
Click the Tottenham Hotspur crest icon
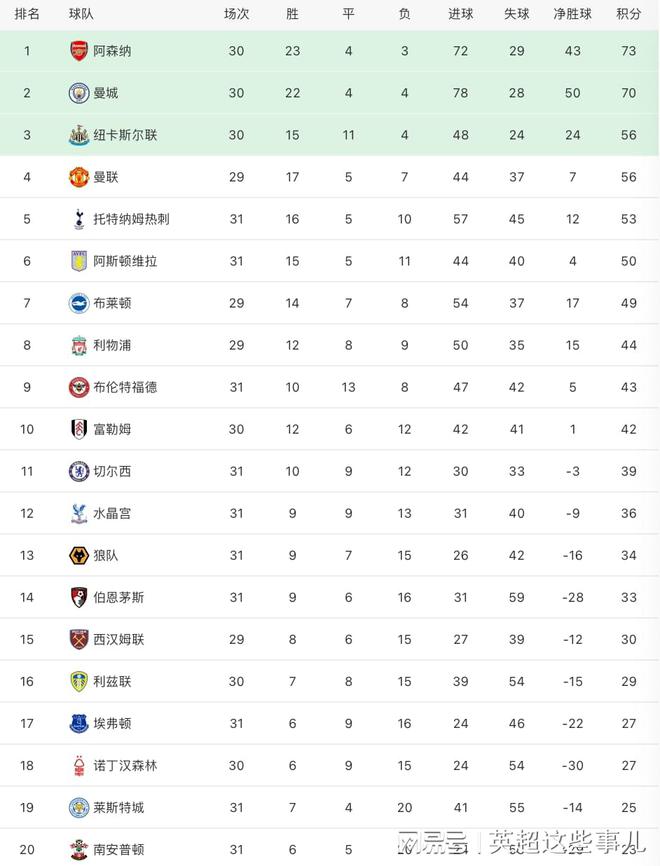[79, 219]
